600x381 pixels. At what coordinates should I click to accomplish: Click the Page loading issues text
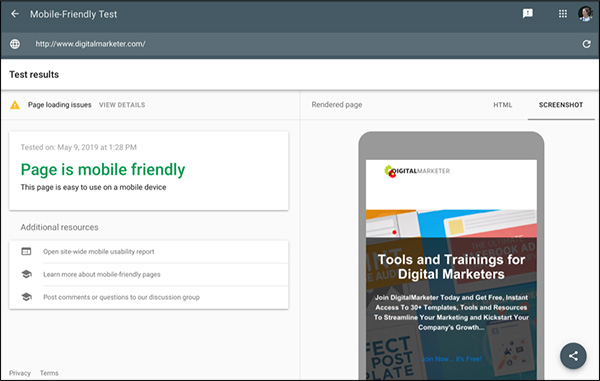click(x=60, y=105)
